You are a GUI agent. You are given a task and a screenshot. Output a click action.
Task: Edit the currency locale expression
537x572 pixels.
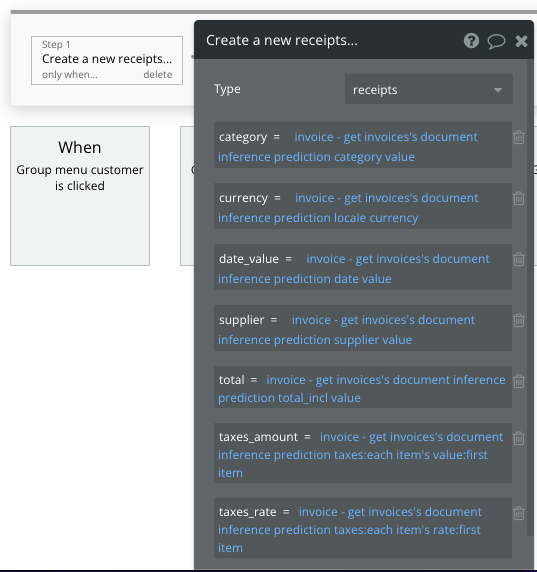tap(348, 208)
